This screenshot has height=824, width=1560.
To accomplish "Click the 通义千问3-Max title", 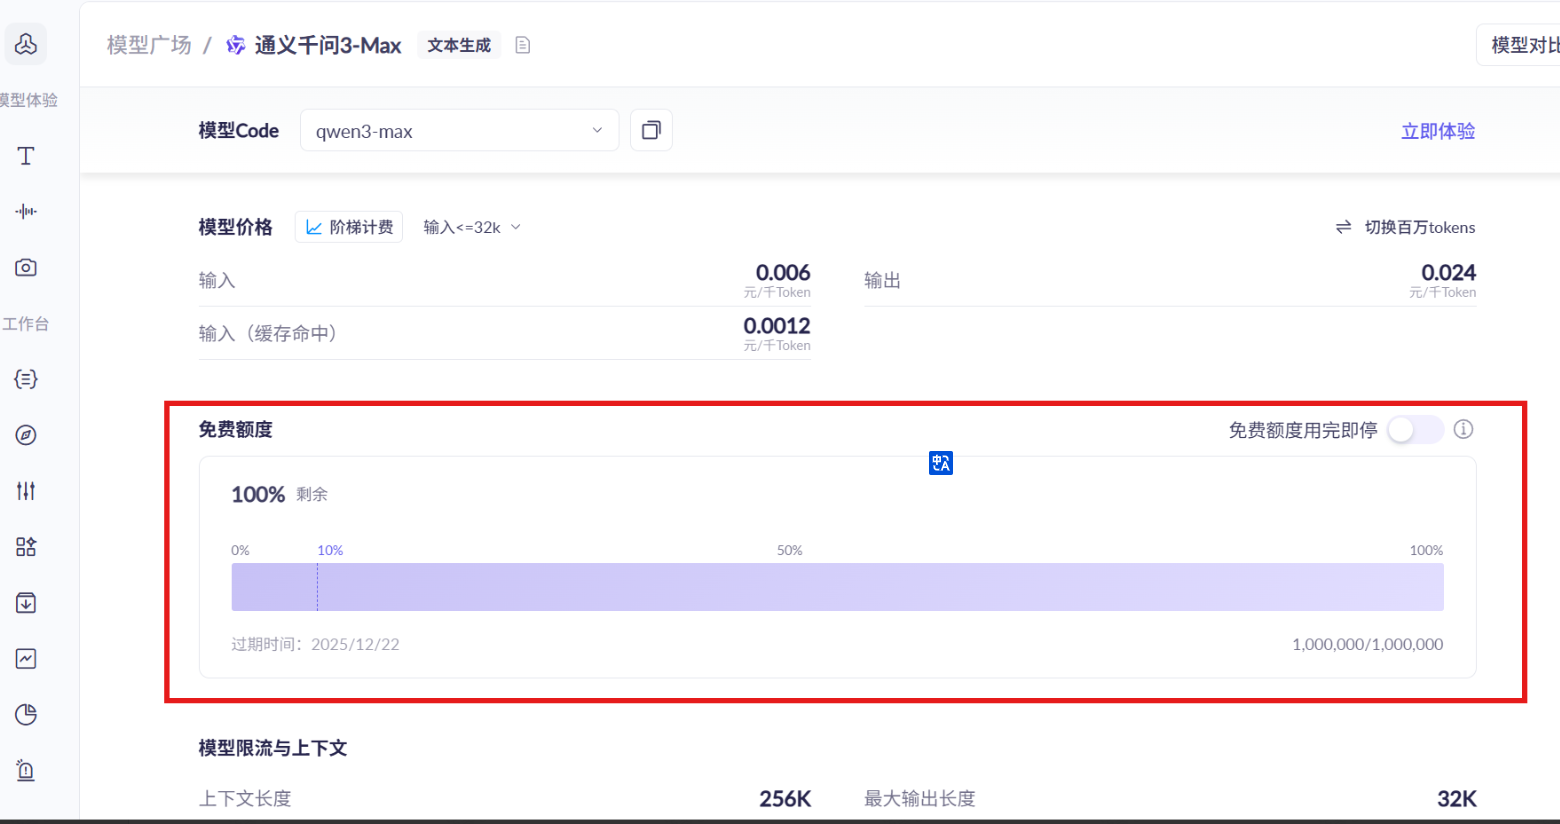I will pos(328,45).
